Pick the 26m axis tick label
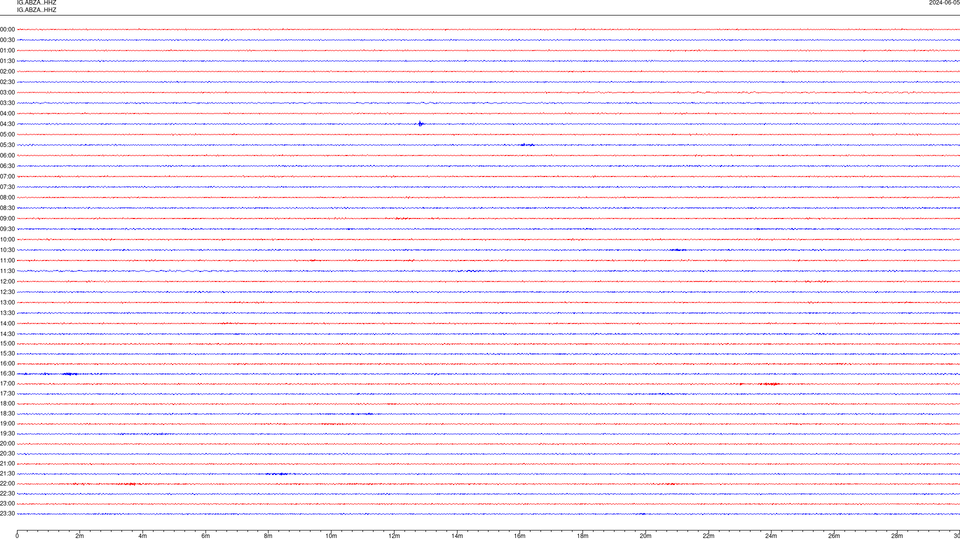This screenshot has width=960, height=540. pos(834,536)
